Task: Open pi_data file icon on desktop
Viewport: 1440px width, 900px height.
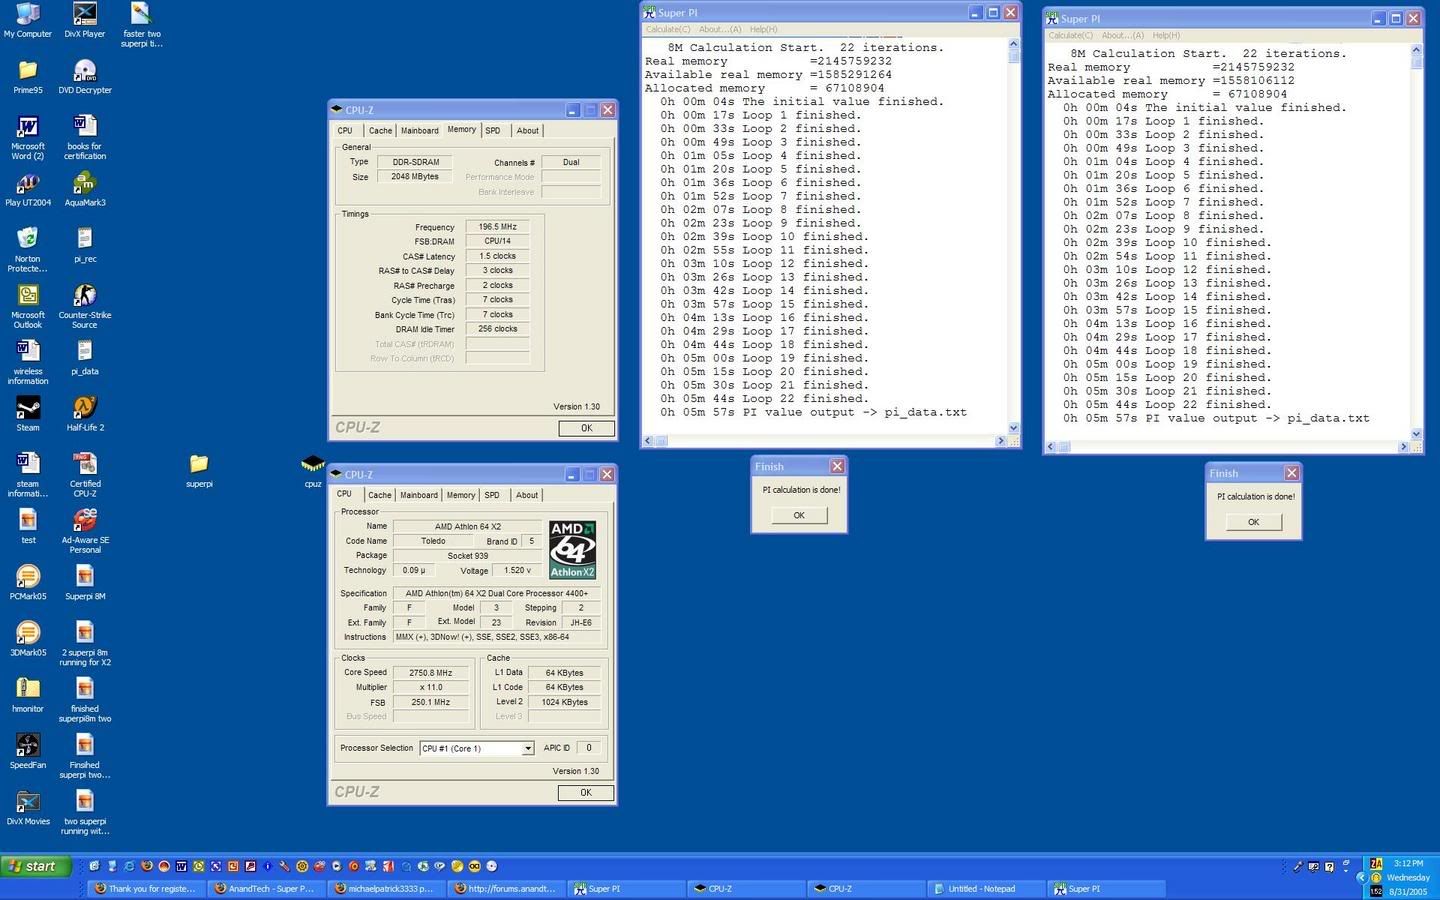Action: tap(85, 357)
